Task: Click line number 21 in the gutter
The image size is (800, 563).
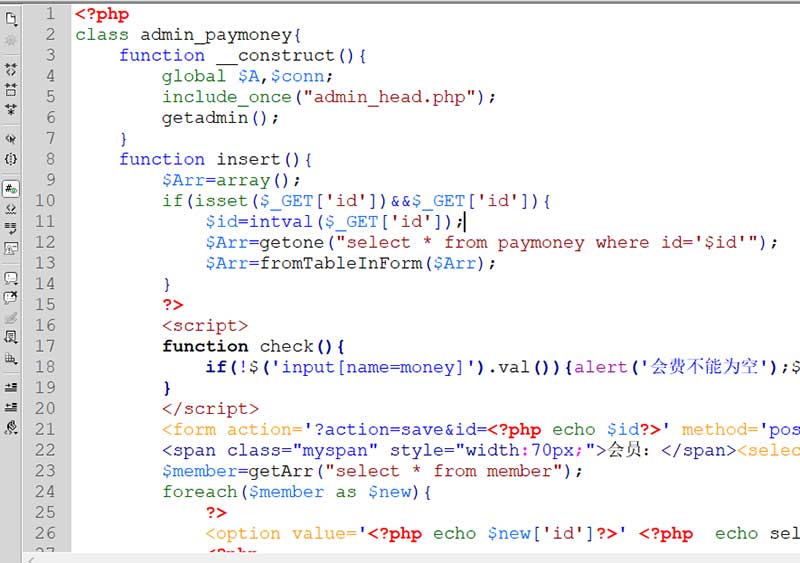Action: pos(45,429)
